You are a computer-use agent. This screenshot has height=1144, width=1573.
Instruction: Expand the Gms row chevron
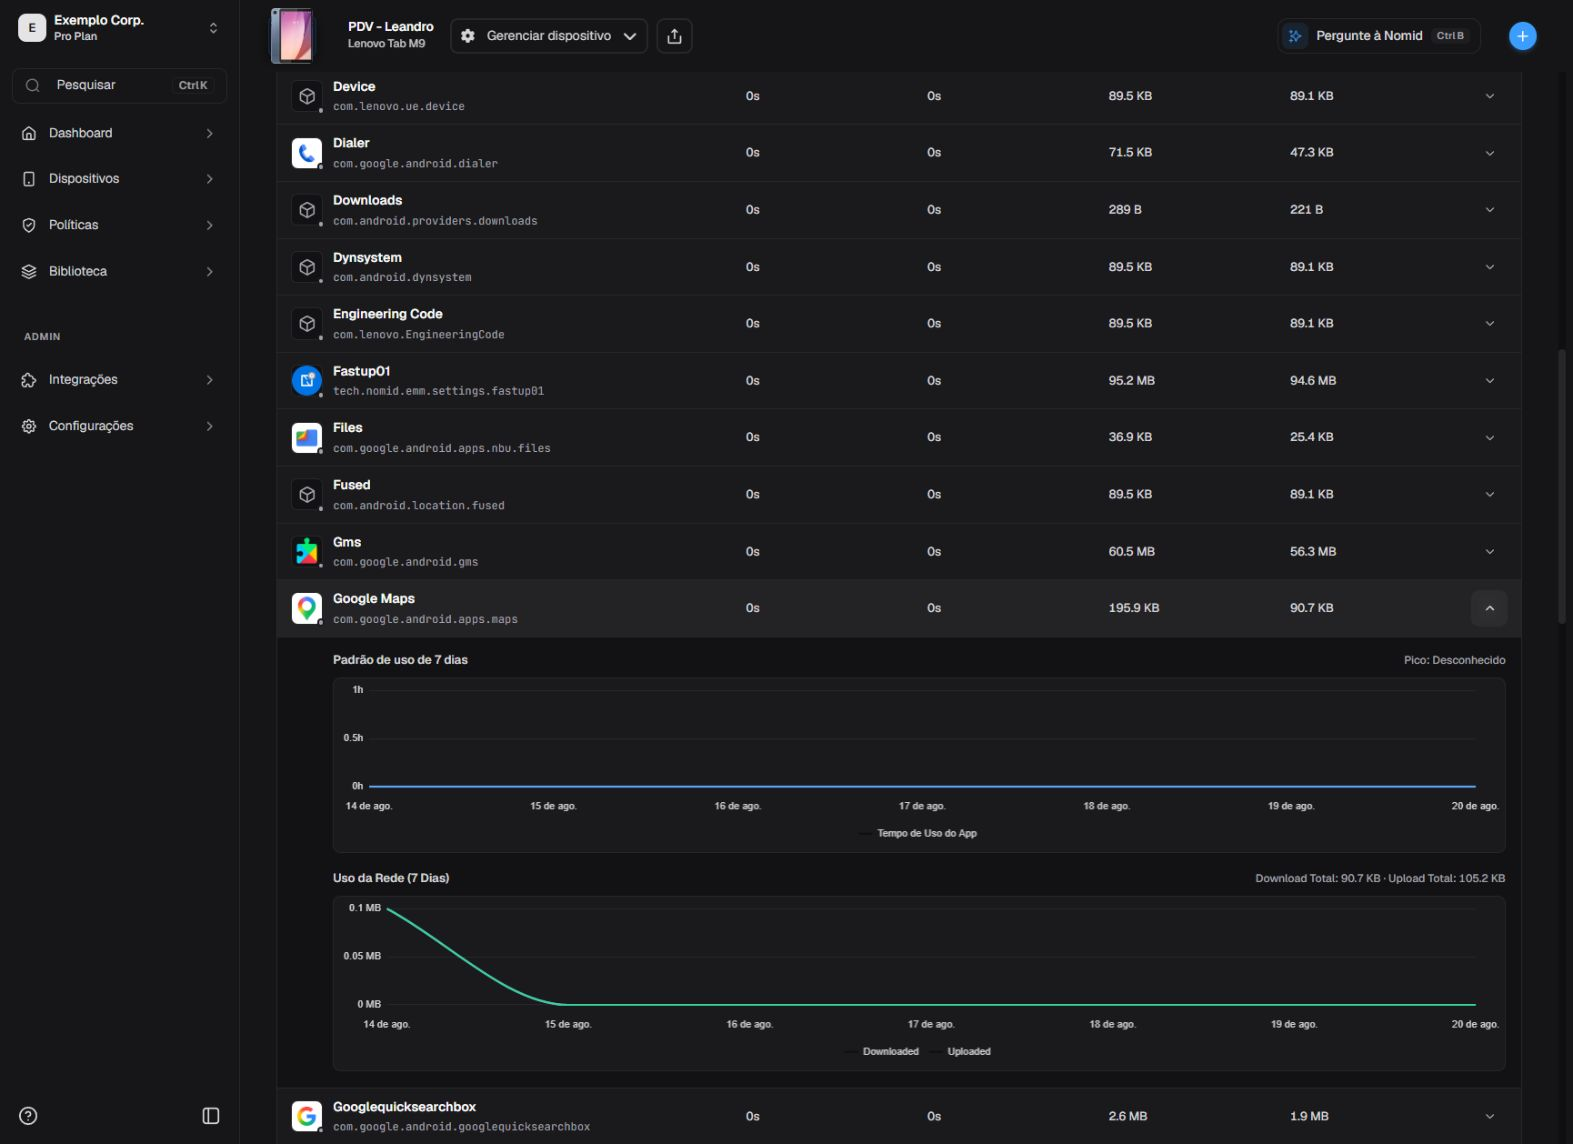coord(1489,552)
